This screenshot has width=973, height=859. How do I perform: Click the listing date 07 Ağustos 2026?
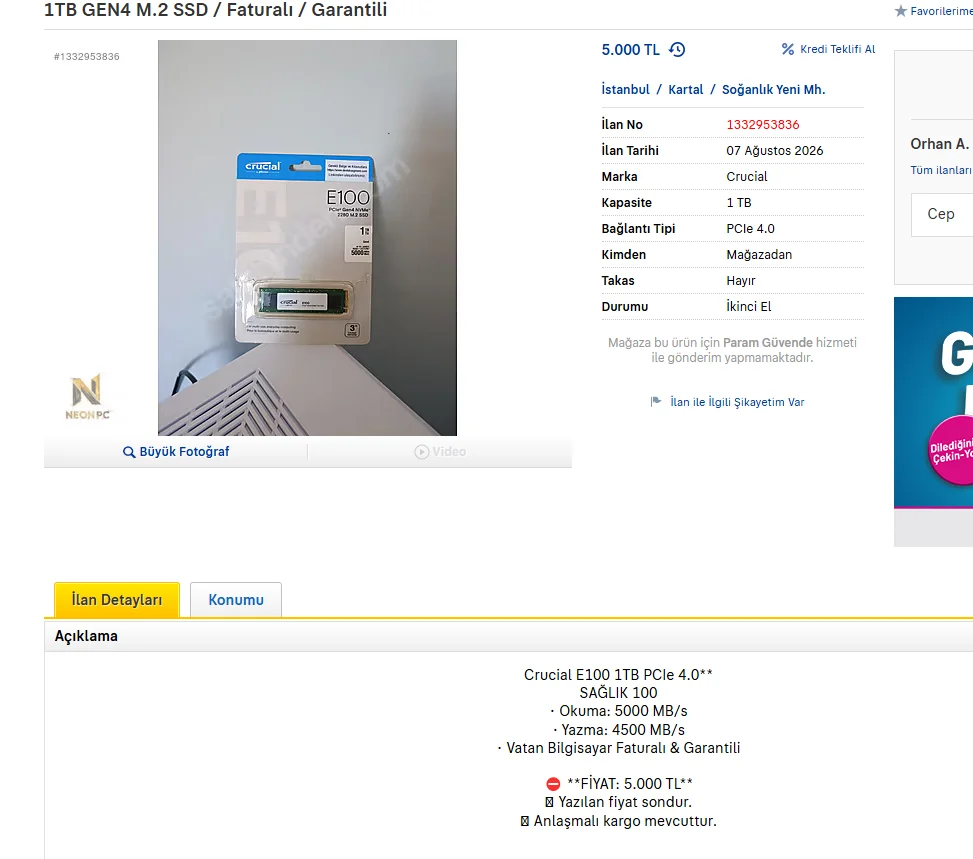[x=774, y=151]
